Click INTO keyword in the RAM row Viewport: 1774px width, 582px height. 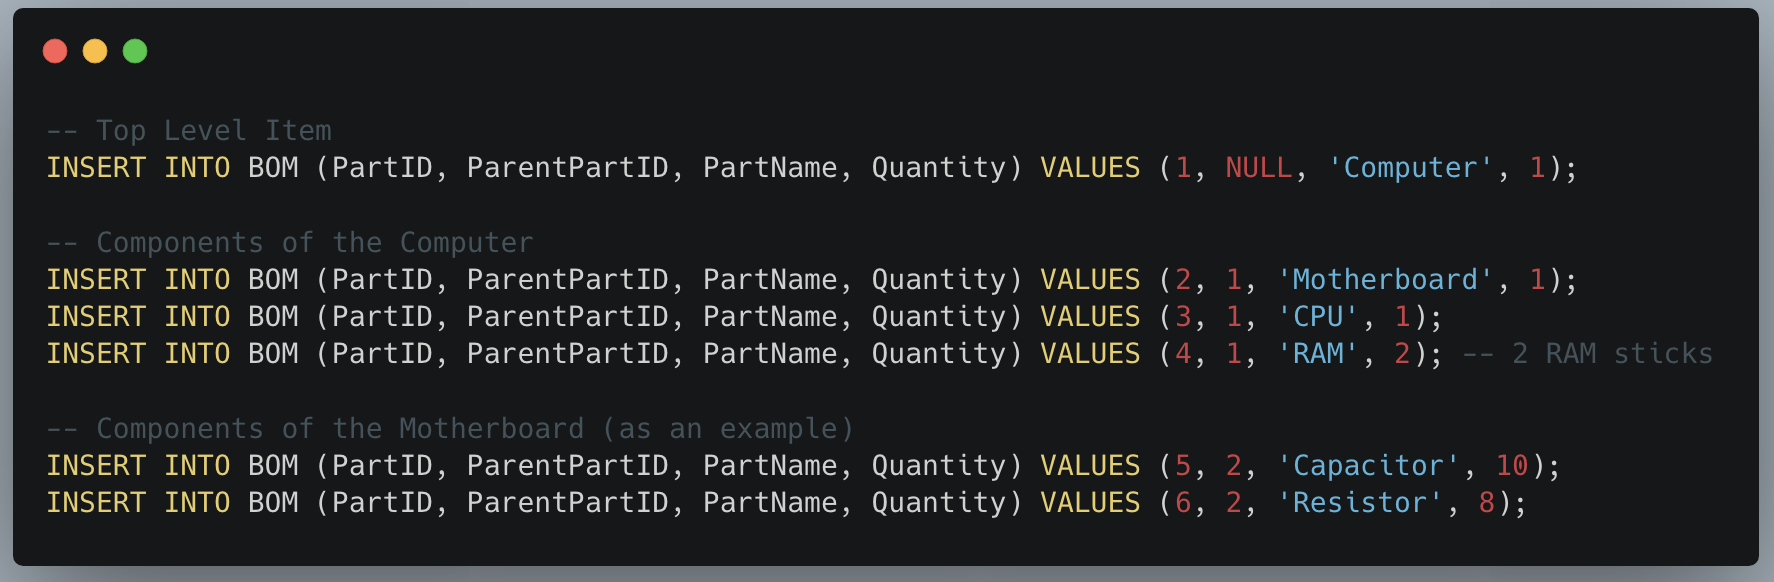coord(197,354)
